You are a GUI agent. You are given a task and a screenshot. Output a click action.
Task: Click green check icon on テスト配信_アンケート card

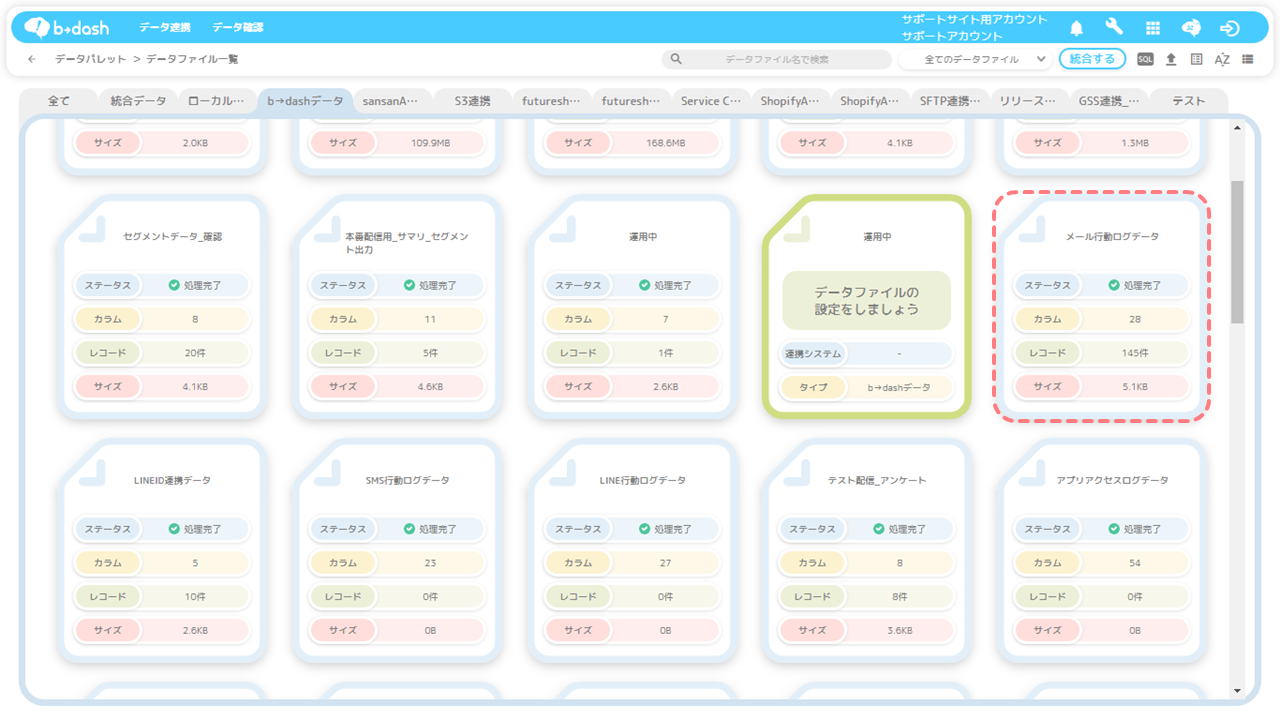(879, 529)
